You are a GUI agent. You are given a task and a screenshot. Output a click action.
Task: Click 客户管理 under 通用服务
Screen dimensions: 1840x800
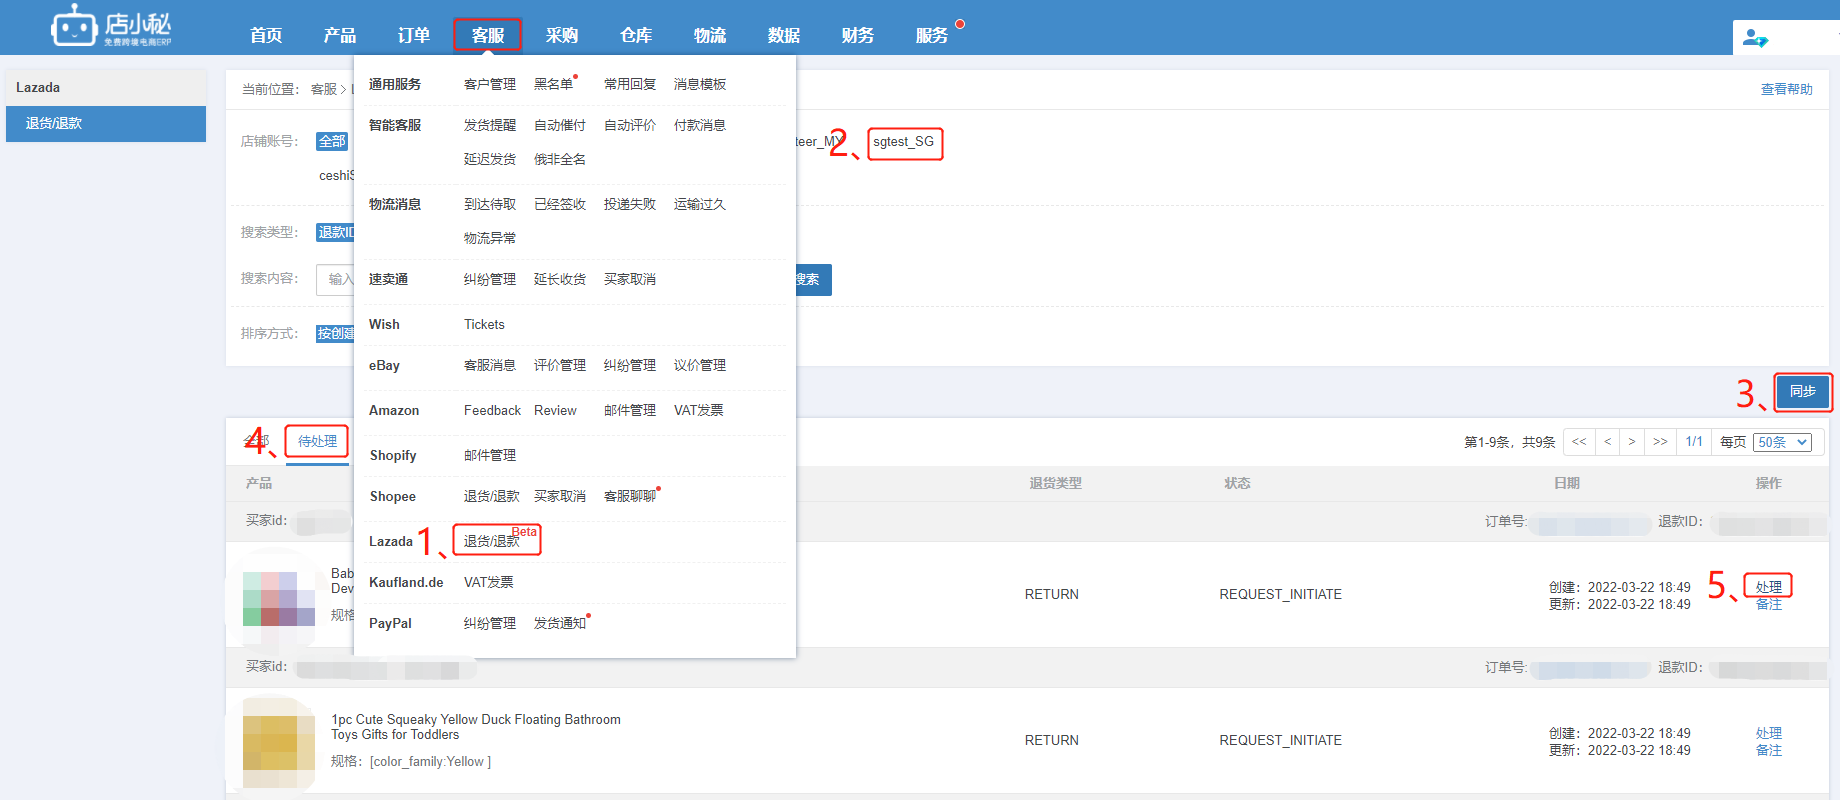[490, 84]
